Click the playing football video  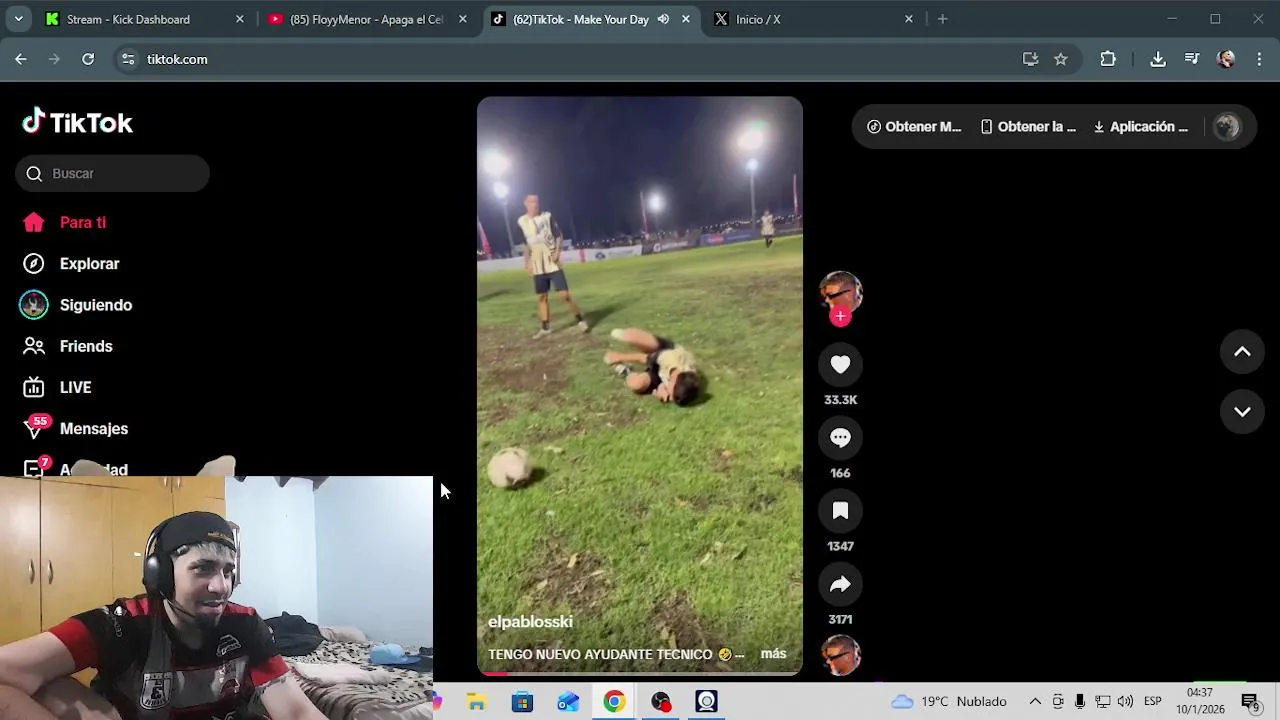(x=640, y=385)
